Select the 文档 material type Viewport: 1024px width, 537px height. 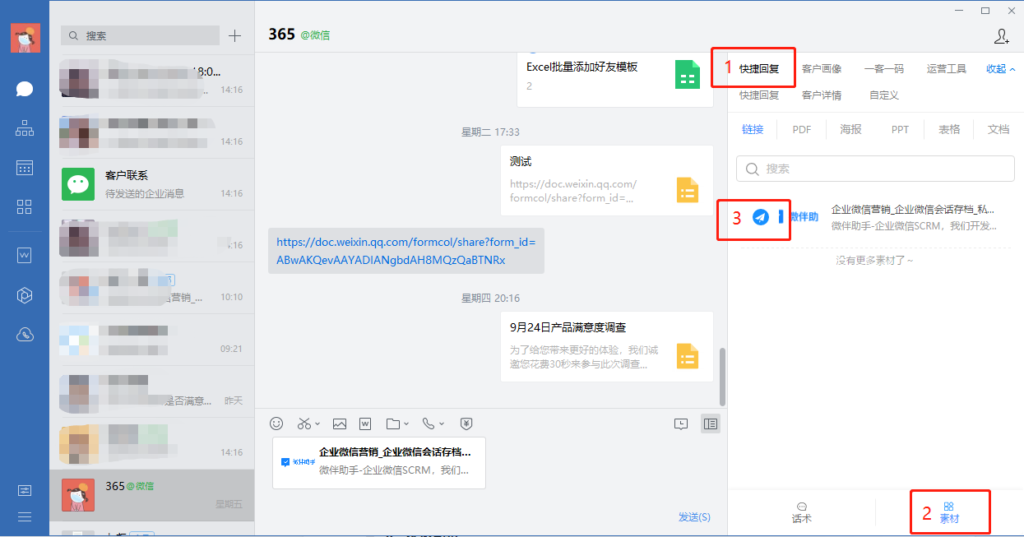pyautogui.click(x=998, y=129)
